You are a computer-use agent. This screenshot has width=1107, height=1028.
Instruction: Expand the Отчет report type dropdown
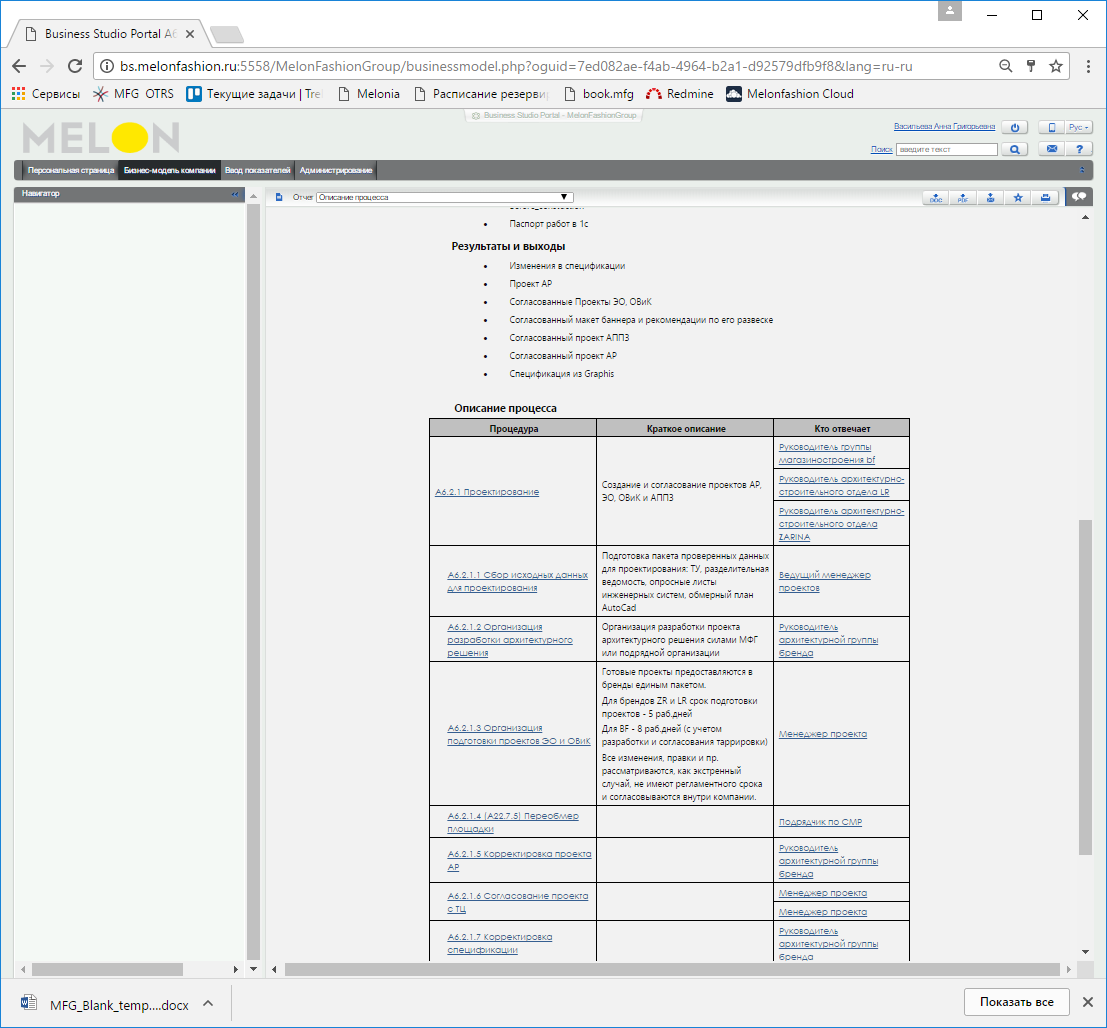564,198
